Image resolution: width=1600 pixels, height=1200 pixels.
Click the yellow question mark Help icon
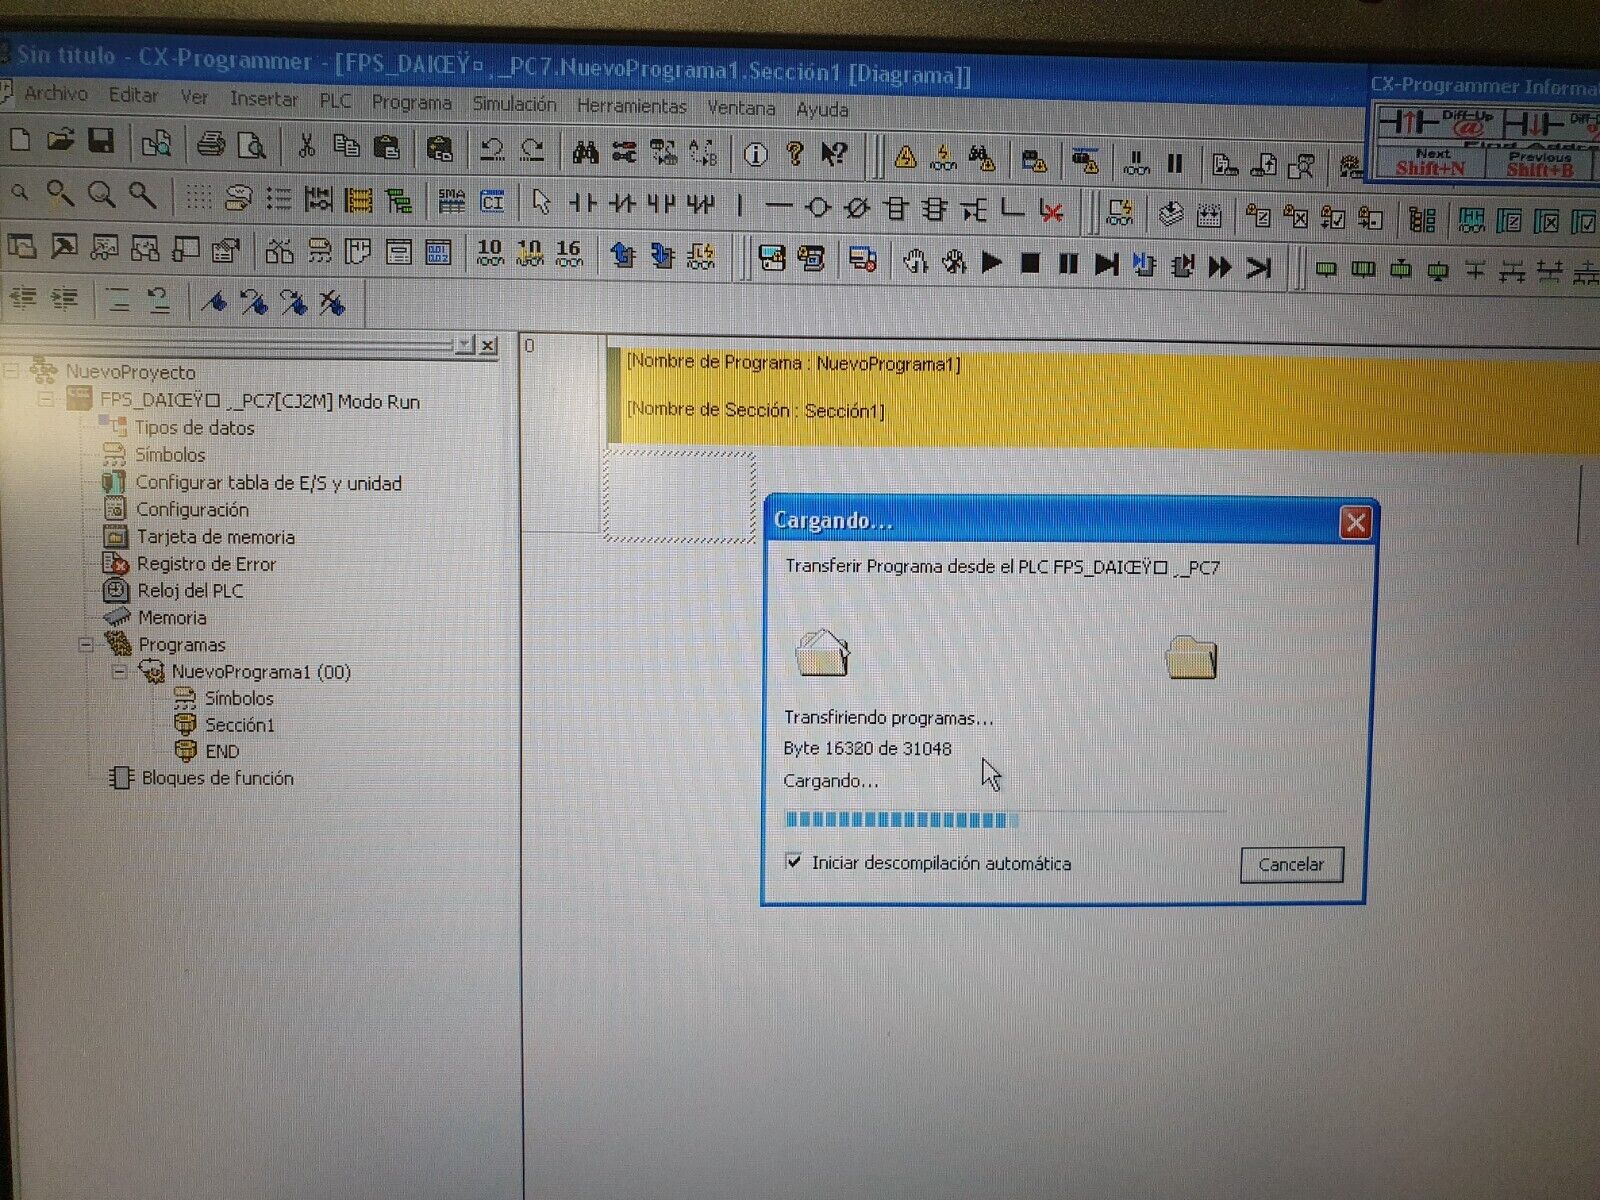tap(795, 153)
